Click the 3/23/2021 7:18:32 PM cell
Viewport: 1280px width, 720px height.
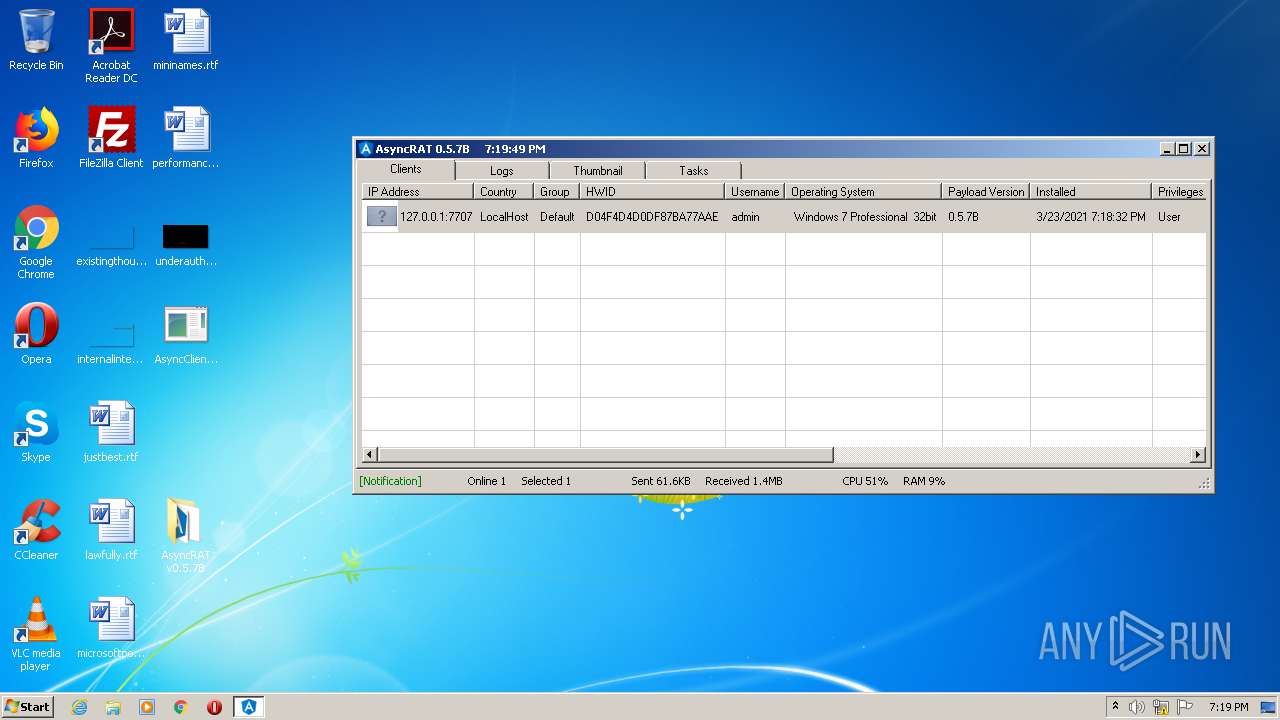[1091, 216]
